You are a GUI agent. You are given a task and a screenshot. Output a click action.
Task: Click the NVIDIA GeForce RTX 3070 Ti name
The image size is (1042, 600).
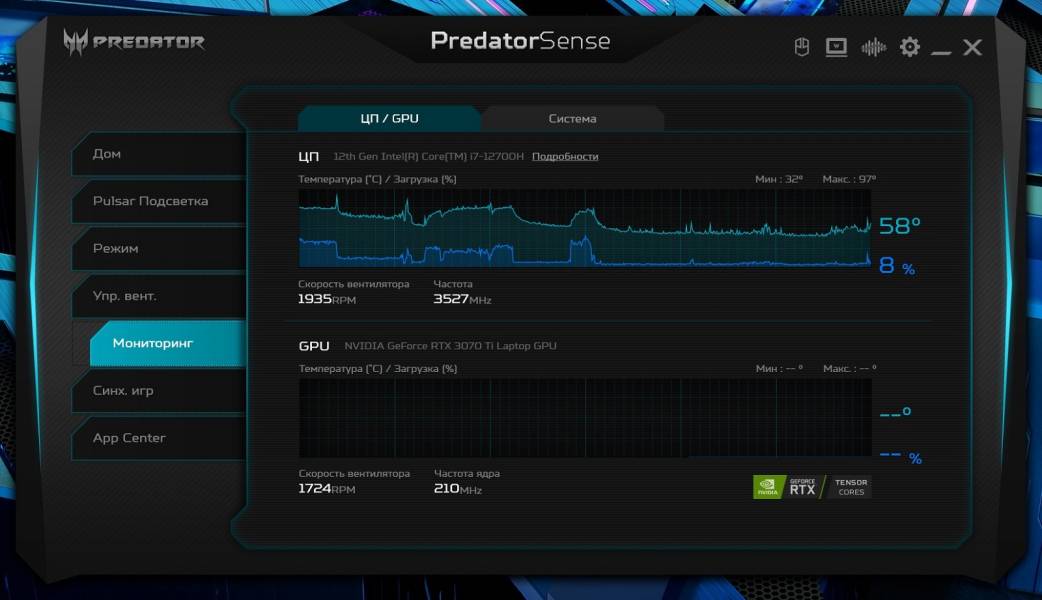pos(451,346)
